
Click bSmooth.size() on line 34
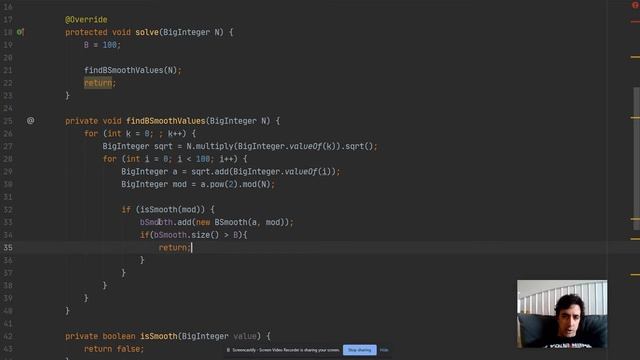(187, 235)
